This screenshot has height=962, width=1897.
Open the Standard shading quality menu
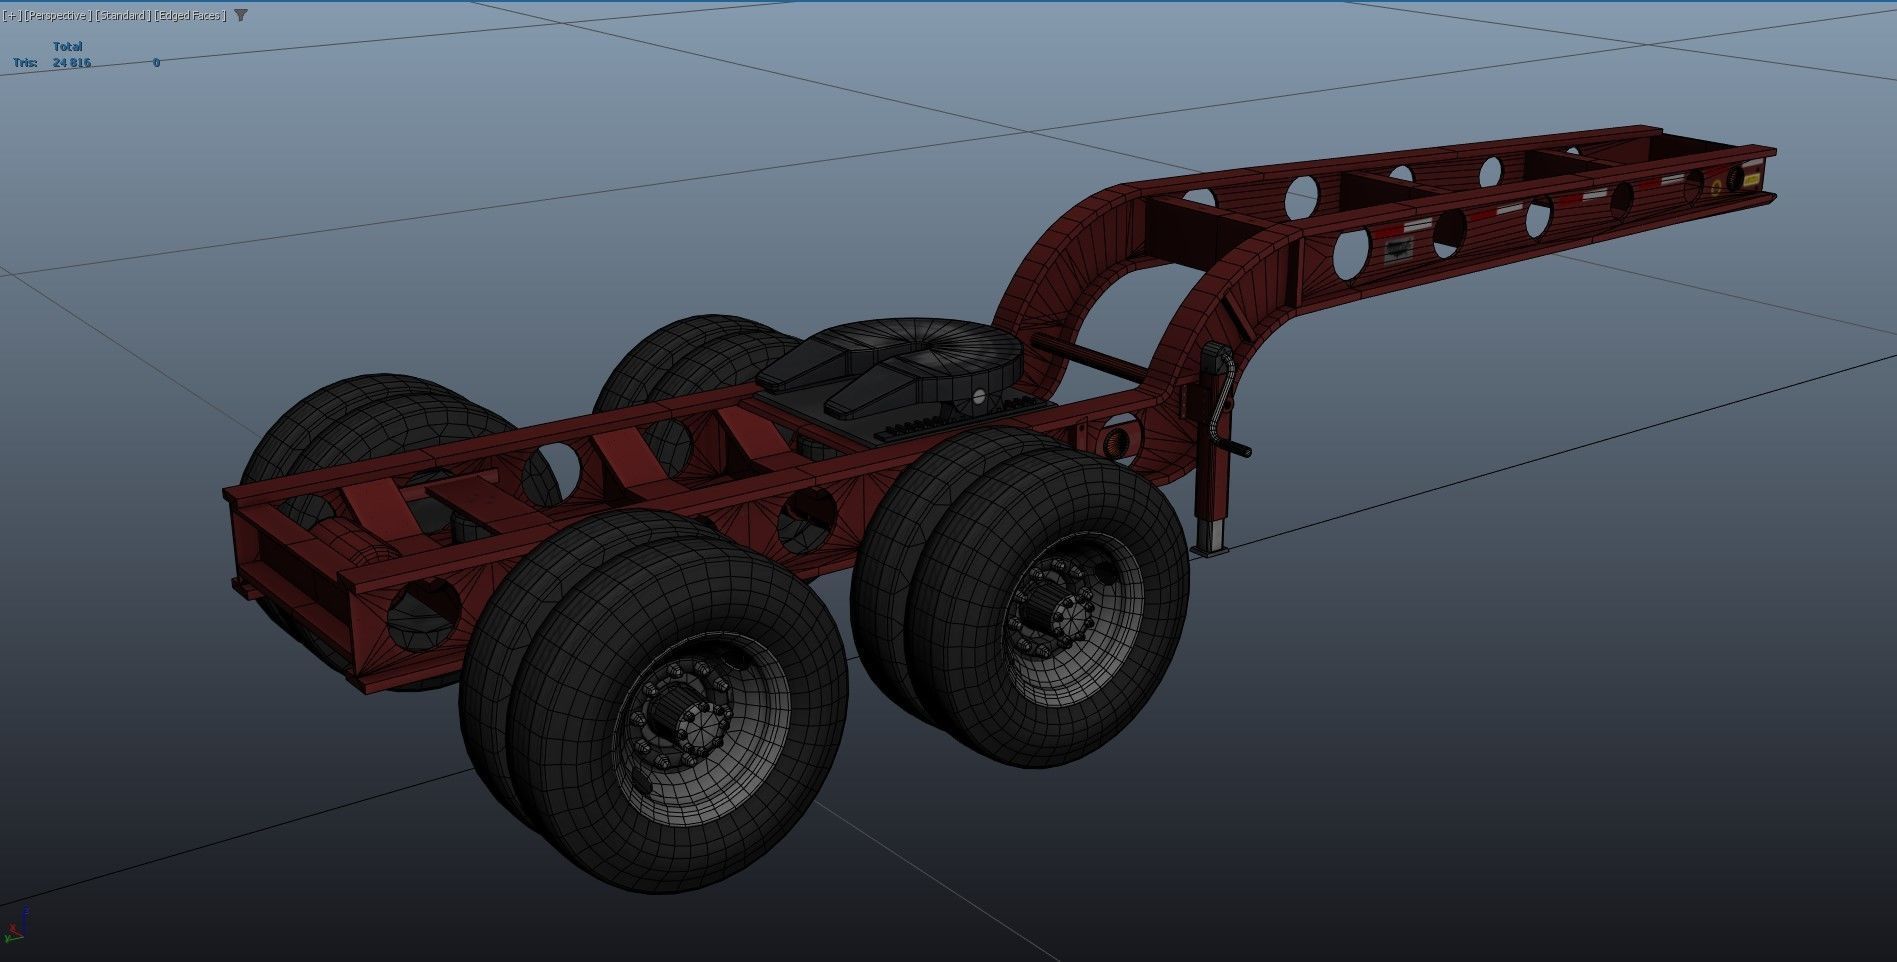[124, 16]
